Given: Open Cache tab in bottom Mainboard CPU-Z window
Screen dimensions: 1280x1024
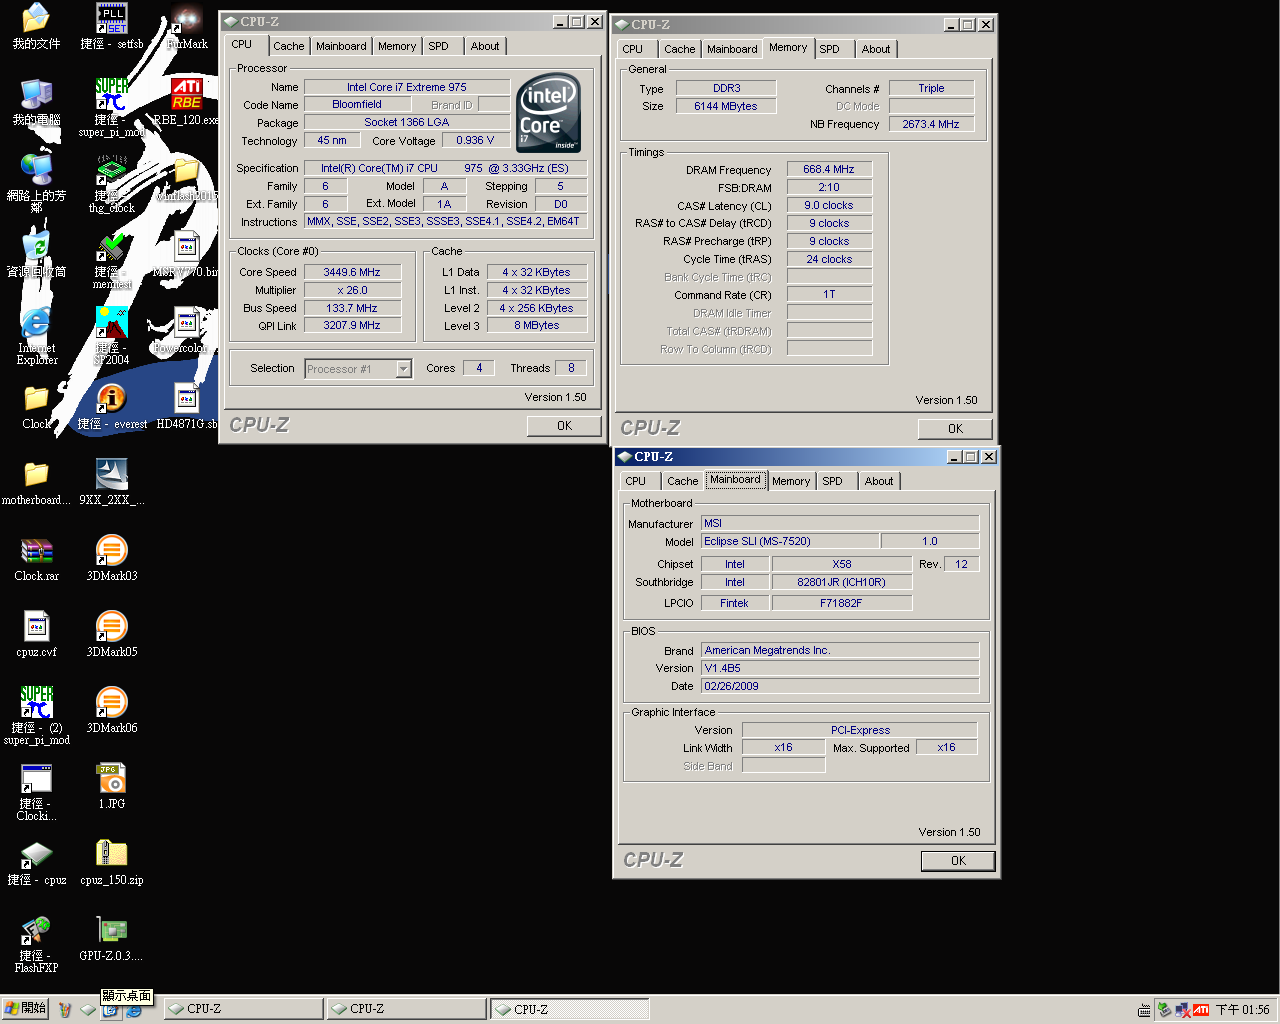Looking at the screenshot, I should pyautogui.click(x=683, y=481).
